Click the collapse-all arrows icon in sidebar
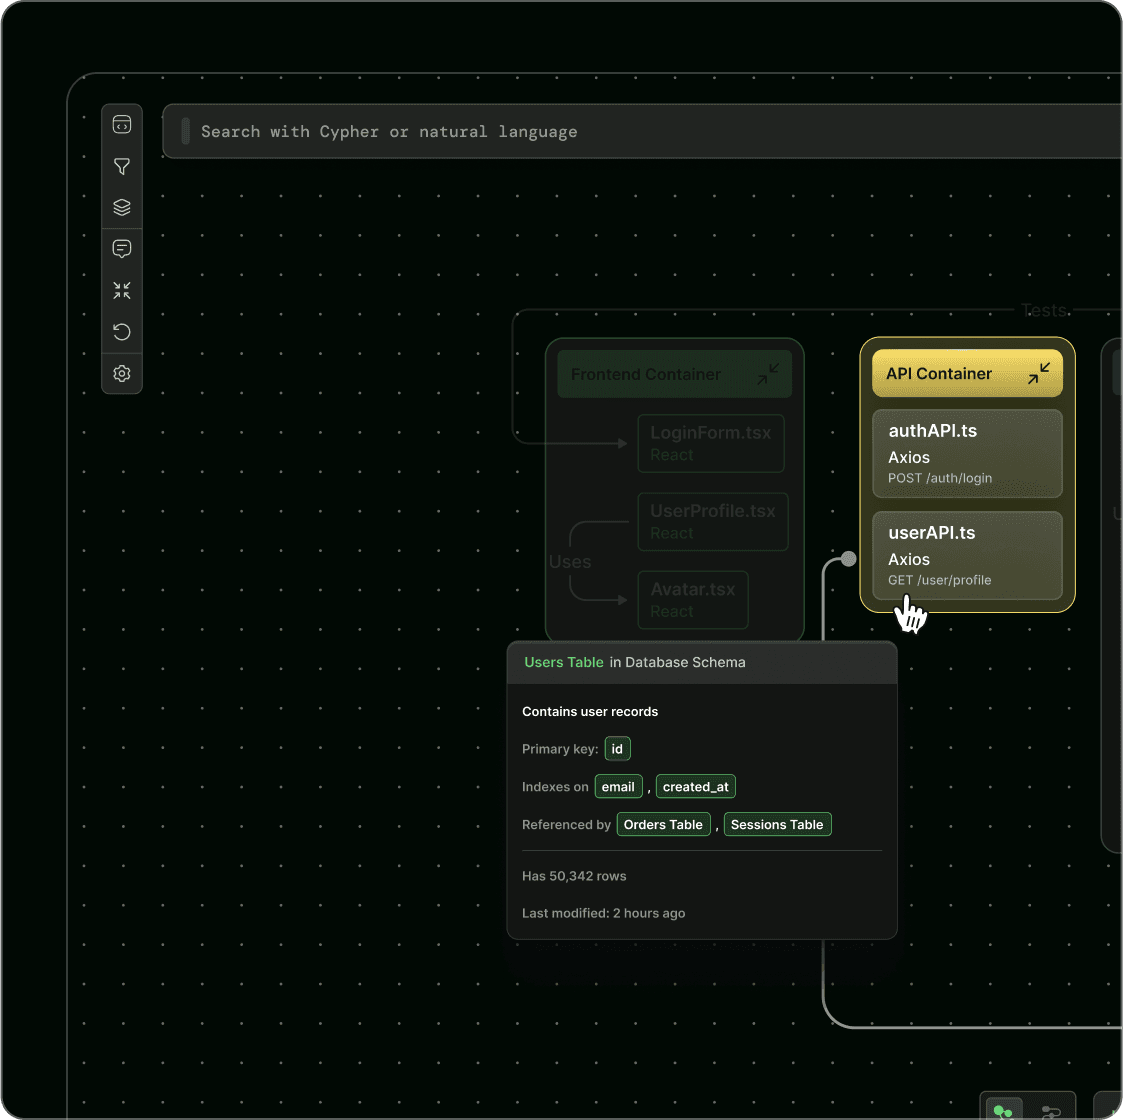Image resolution: width=1123 pixels, height=1120 pixels. [122, 290]
